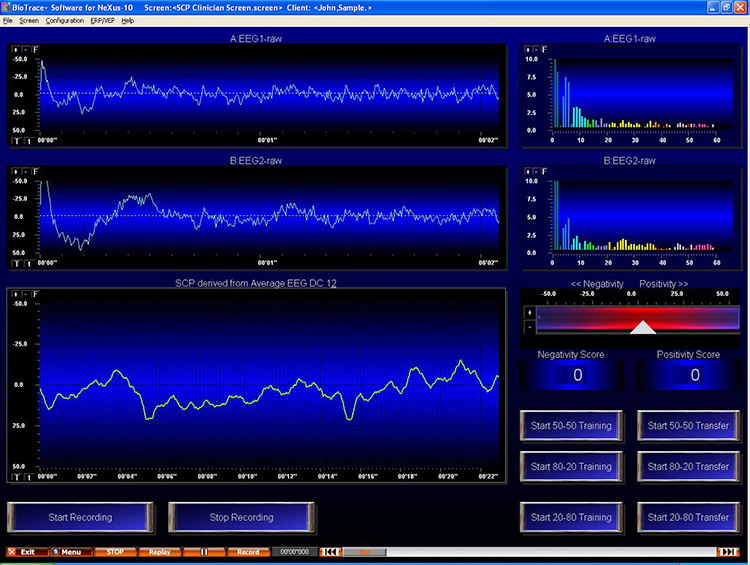Click the Replay toolbar button

159,552
